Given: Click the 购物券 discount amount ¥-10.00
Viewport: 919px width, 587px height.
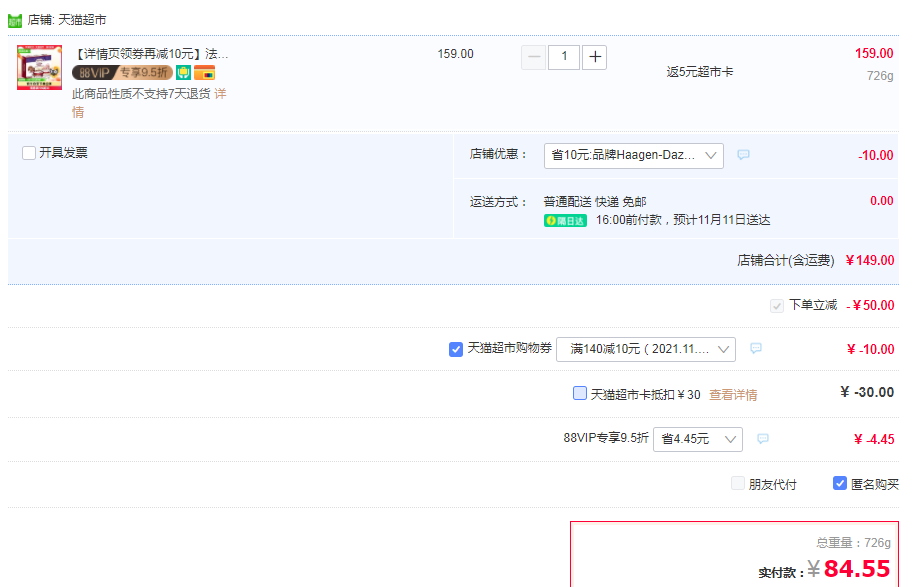Looking at the screenshot, I should tap(870, 350).
